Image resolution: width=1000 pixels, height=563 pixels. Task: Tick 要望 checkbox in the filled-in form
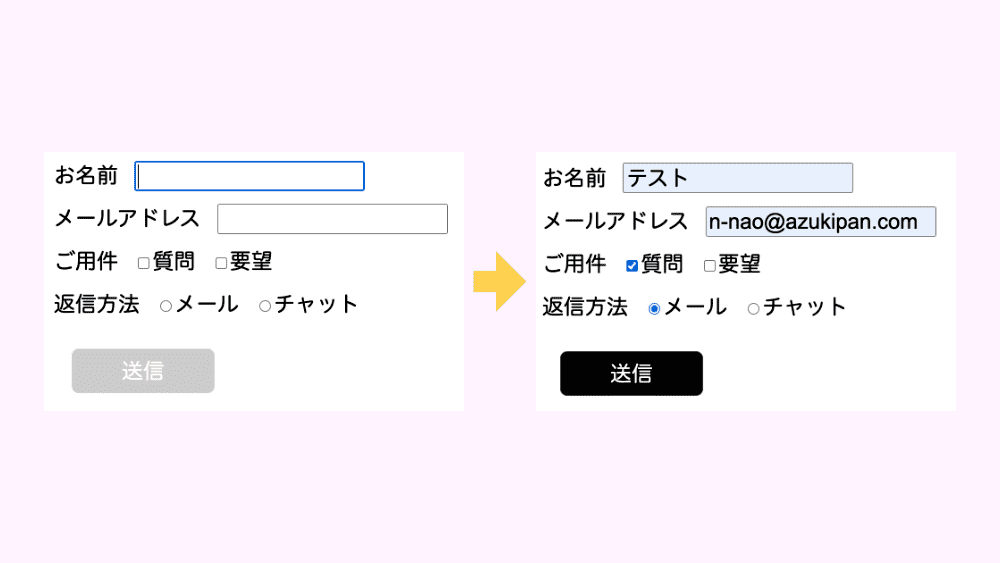(x=710, y=265)
